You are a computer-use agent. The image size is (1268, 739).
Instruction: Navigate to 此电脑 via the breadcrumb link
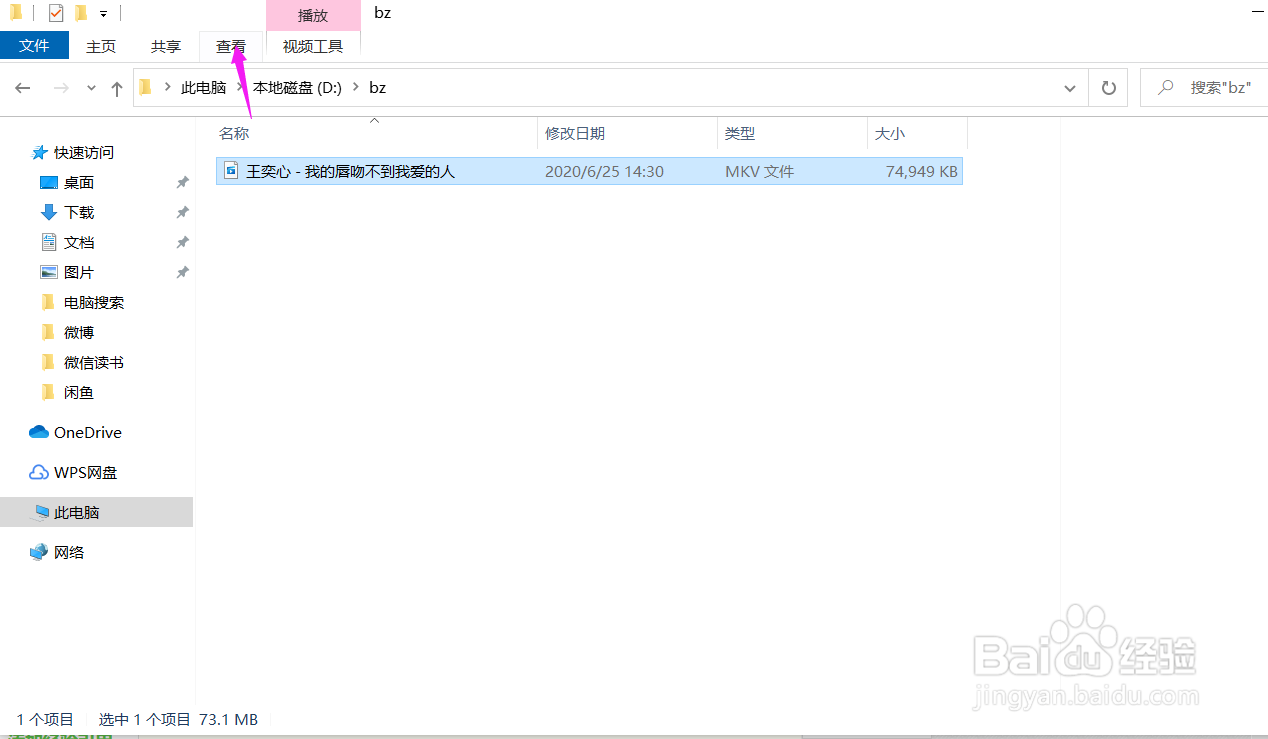point(203,87)
